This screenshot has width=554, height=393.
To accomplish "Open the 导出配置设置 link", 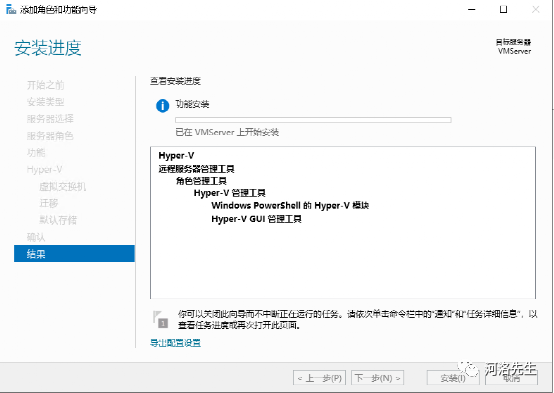I will point(175,342).
